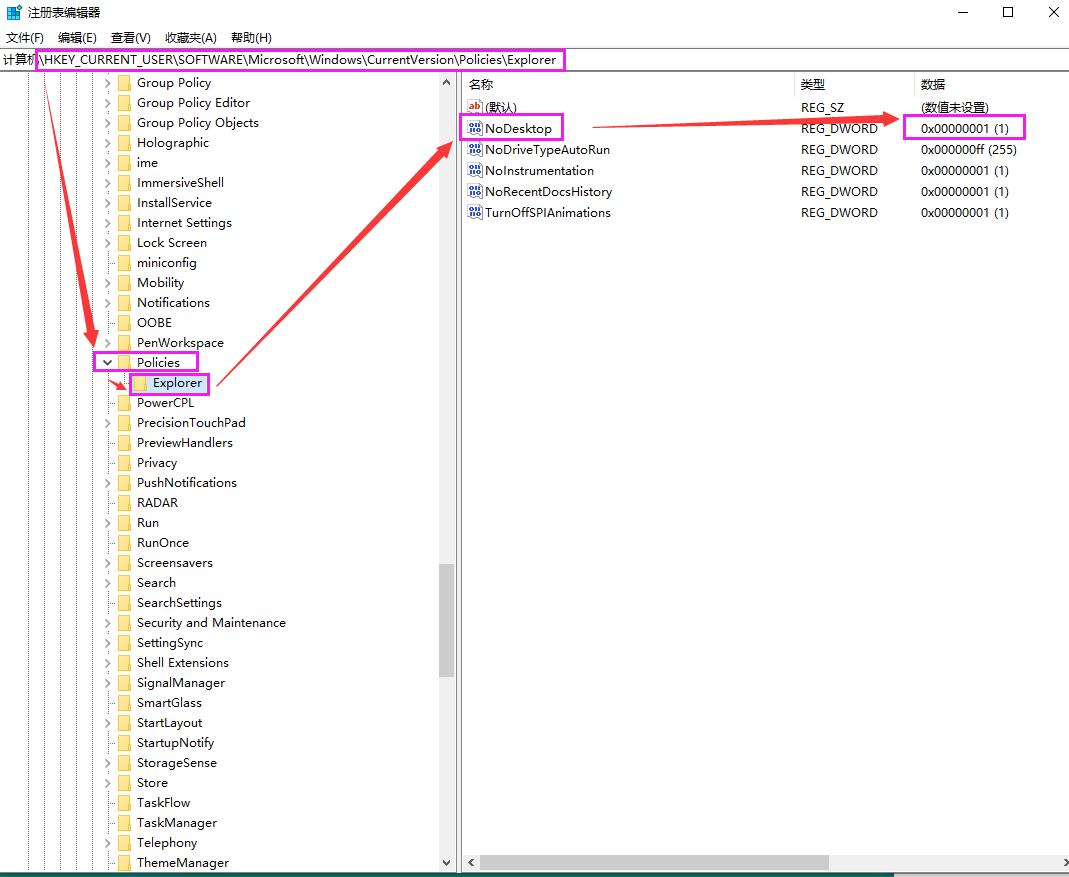The image size is (1069, 877).
Task: Collapse the Policies tree node
Action: point(108,362)
